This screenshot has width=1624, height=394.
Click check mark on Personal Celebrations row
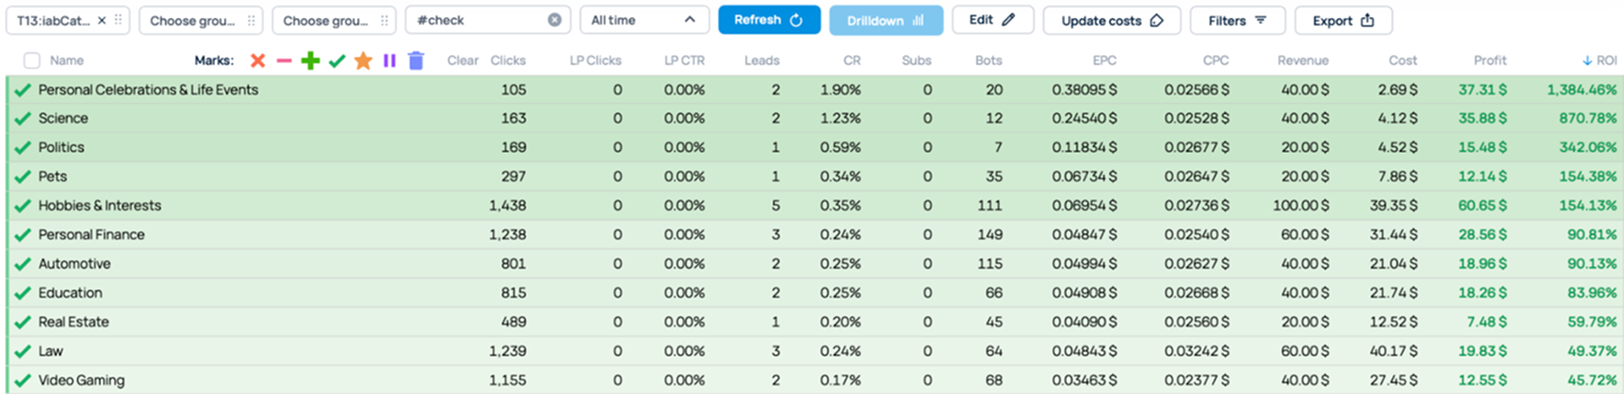(x=23, y=90)
